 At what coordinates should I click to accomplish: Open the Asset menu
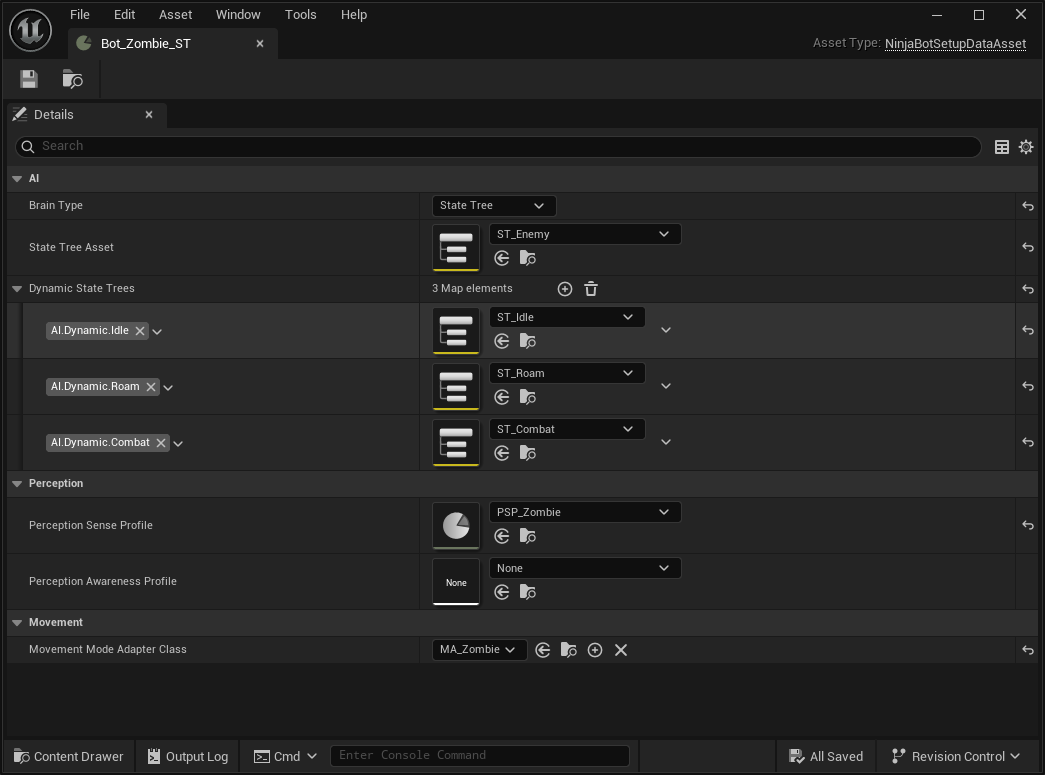(x=175, y=14)
